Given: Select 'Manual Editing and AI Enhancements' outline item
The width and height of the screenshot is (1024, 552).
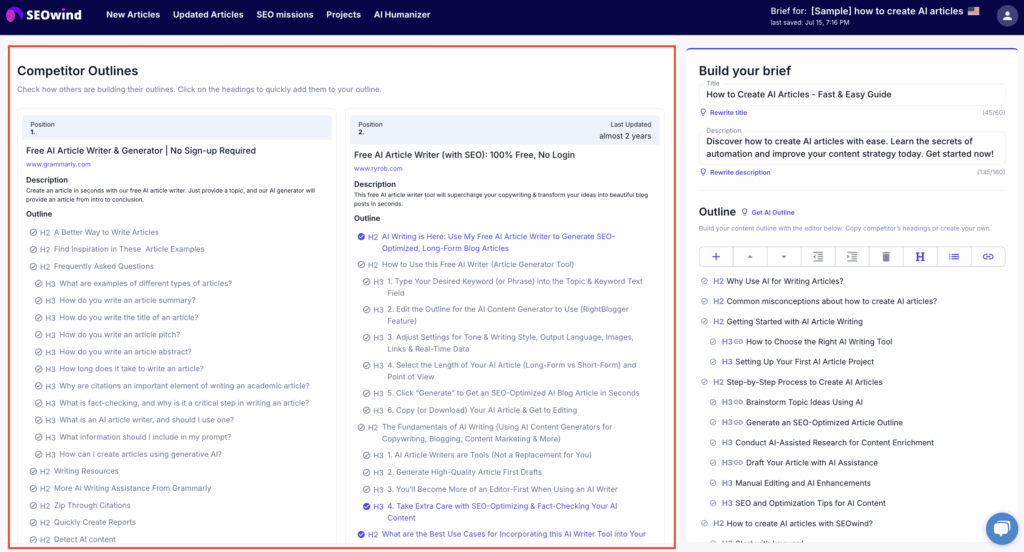Looking at the screenshot, I should (803, 483).
